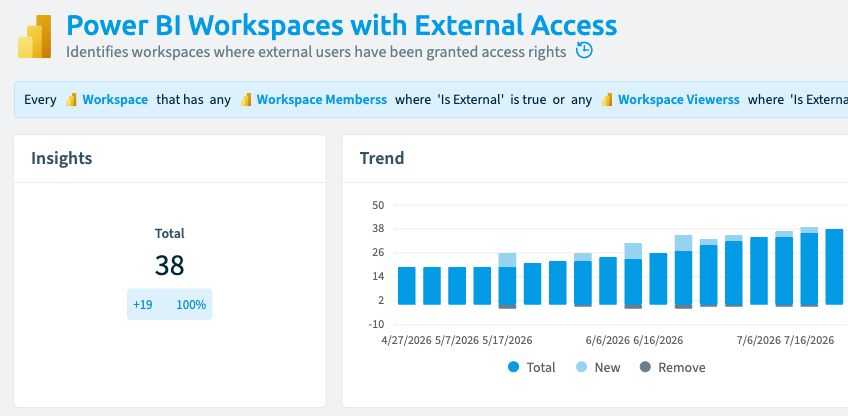Image resolution: width=848 pixels, height=416 pixels.
Task: Click the 'Is External' condition text
Action: [x=471, y=100]
